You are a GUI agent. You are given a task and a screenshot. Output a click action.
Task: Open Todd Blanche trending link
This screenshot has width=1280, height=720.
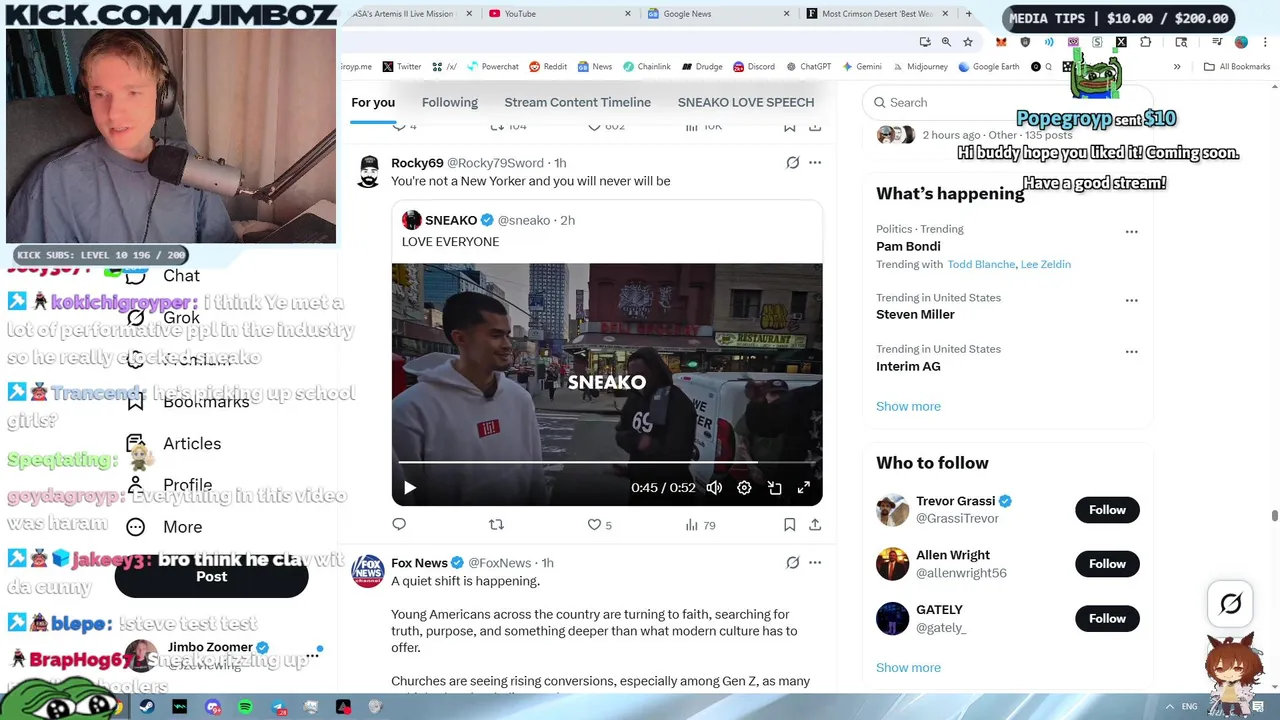(x=981, y=264)
